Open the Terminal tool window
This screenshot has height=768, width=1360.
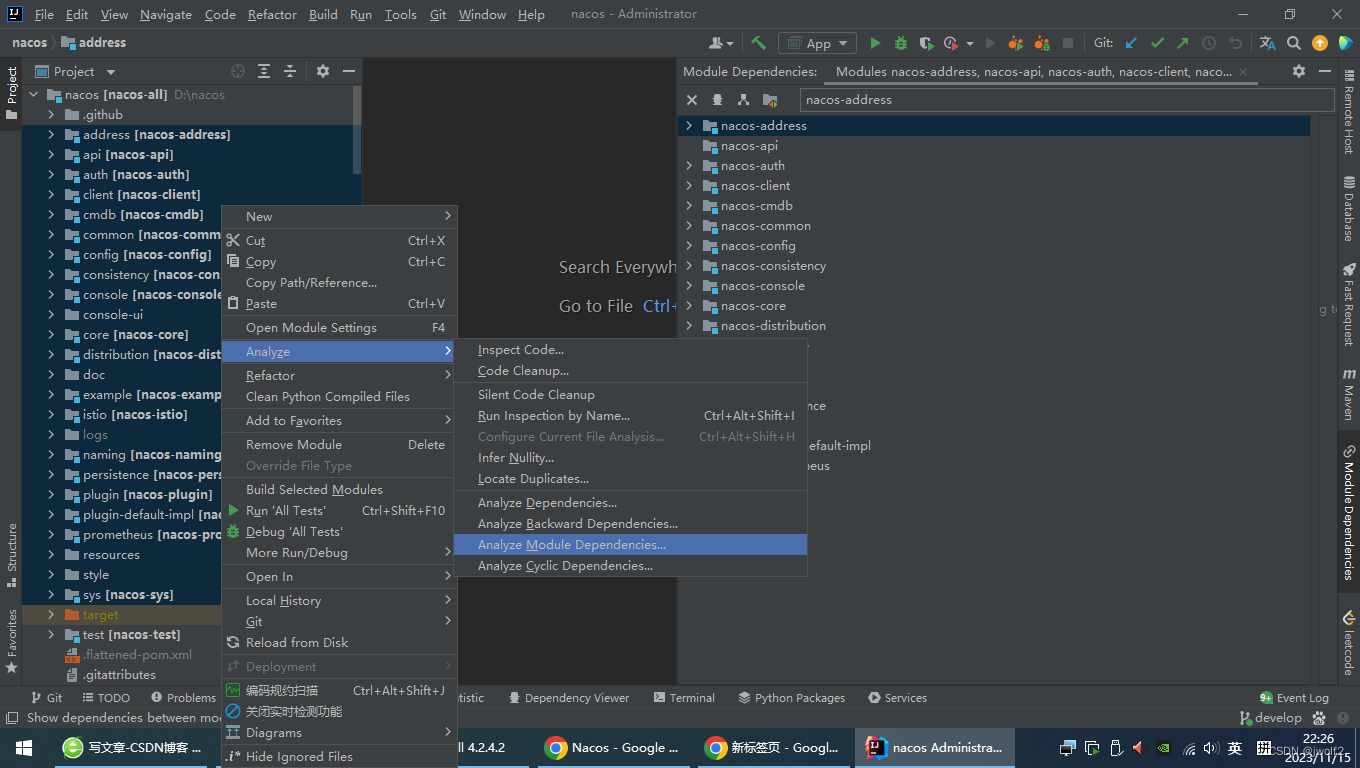(683, 698)
